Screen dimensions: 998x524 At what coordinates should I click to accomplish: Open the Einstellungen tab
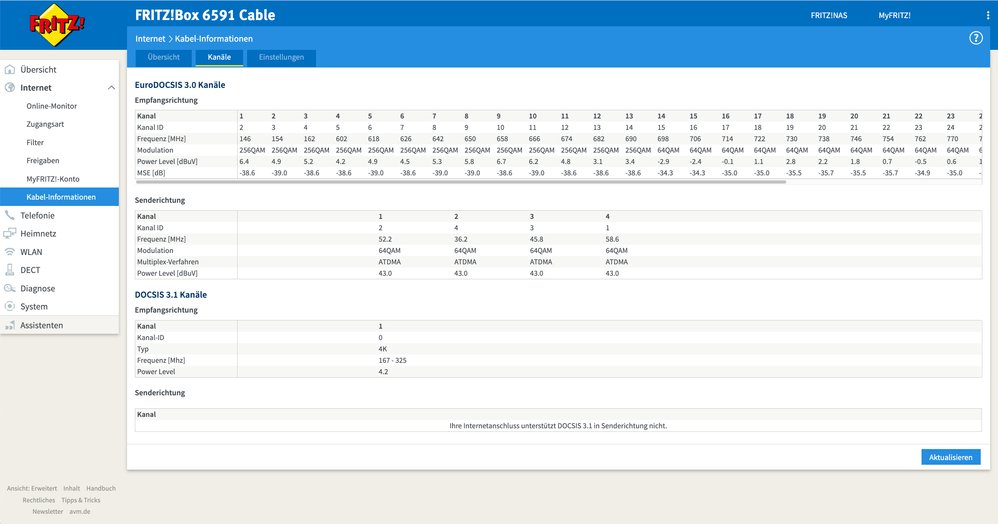coord(281,57)
